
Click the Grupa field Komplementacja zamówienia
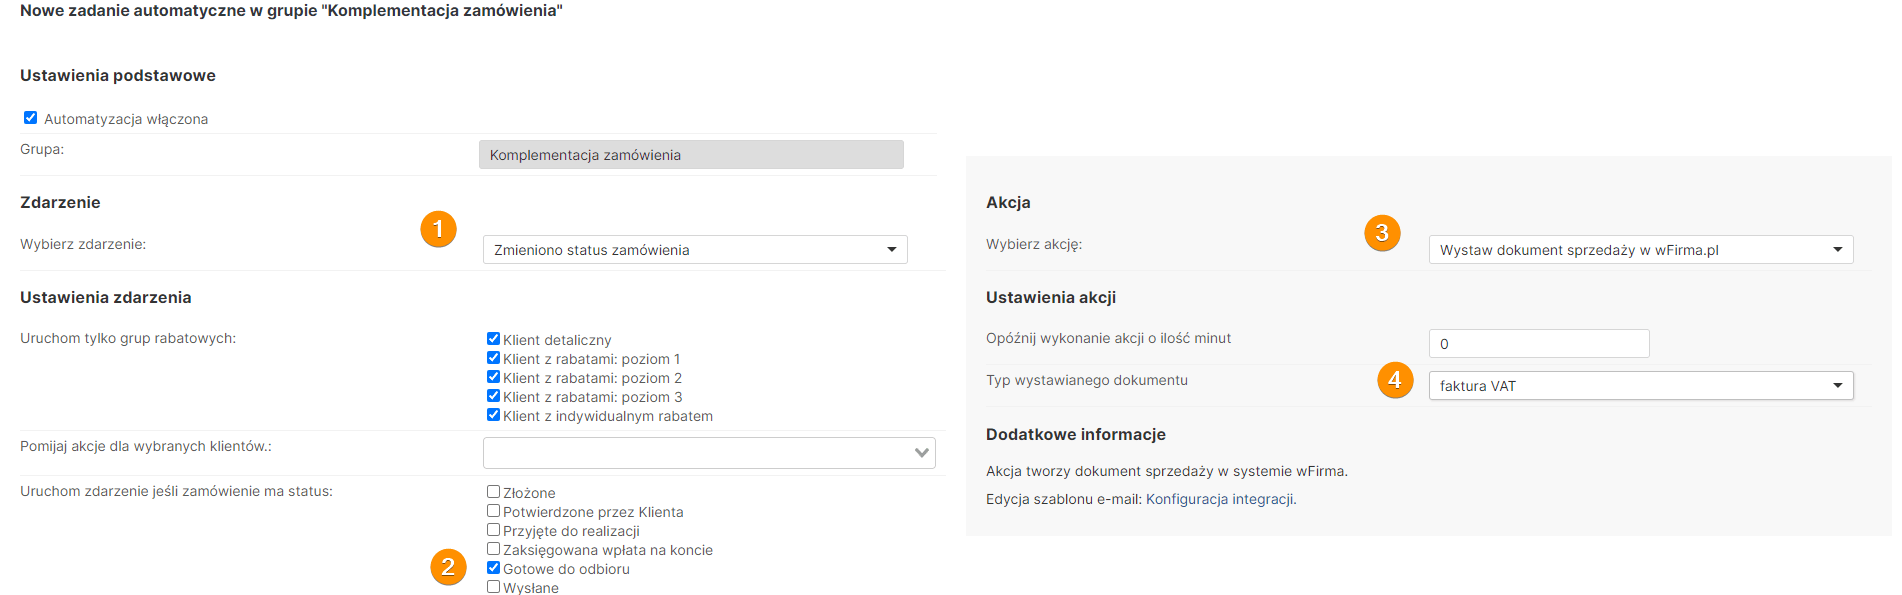[x=691, y=155]
